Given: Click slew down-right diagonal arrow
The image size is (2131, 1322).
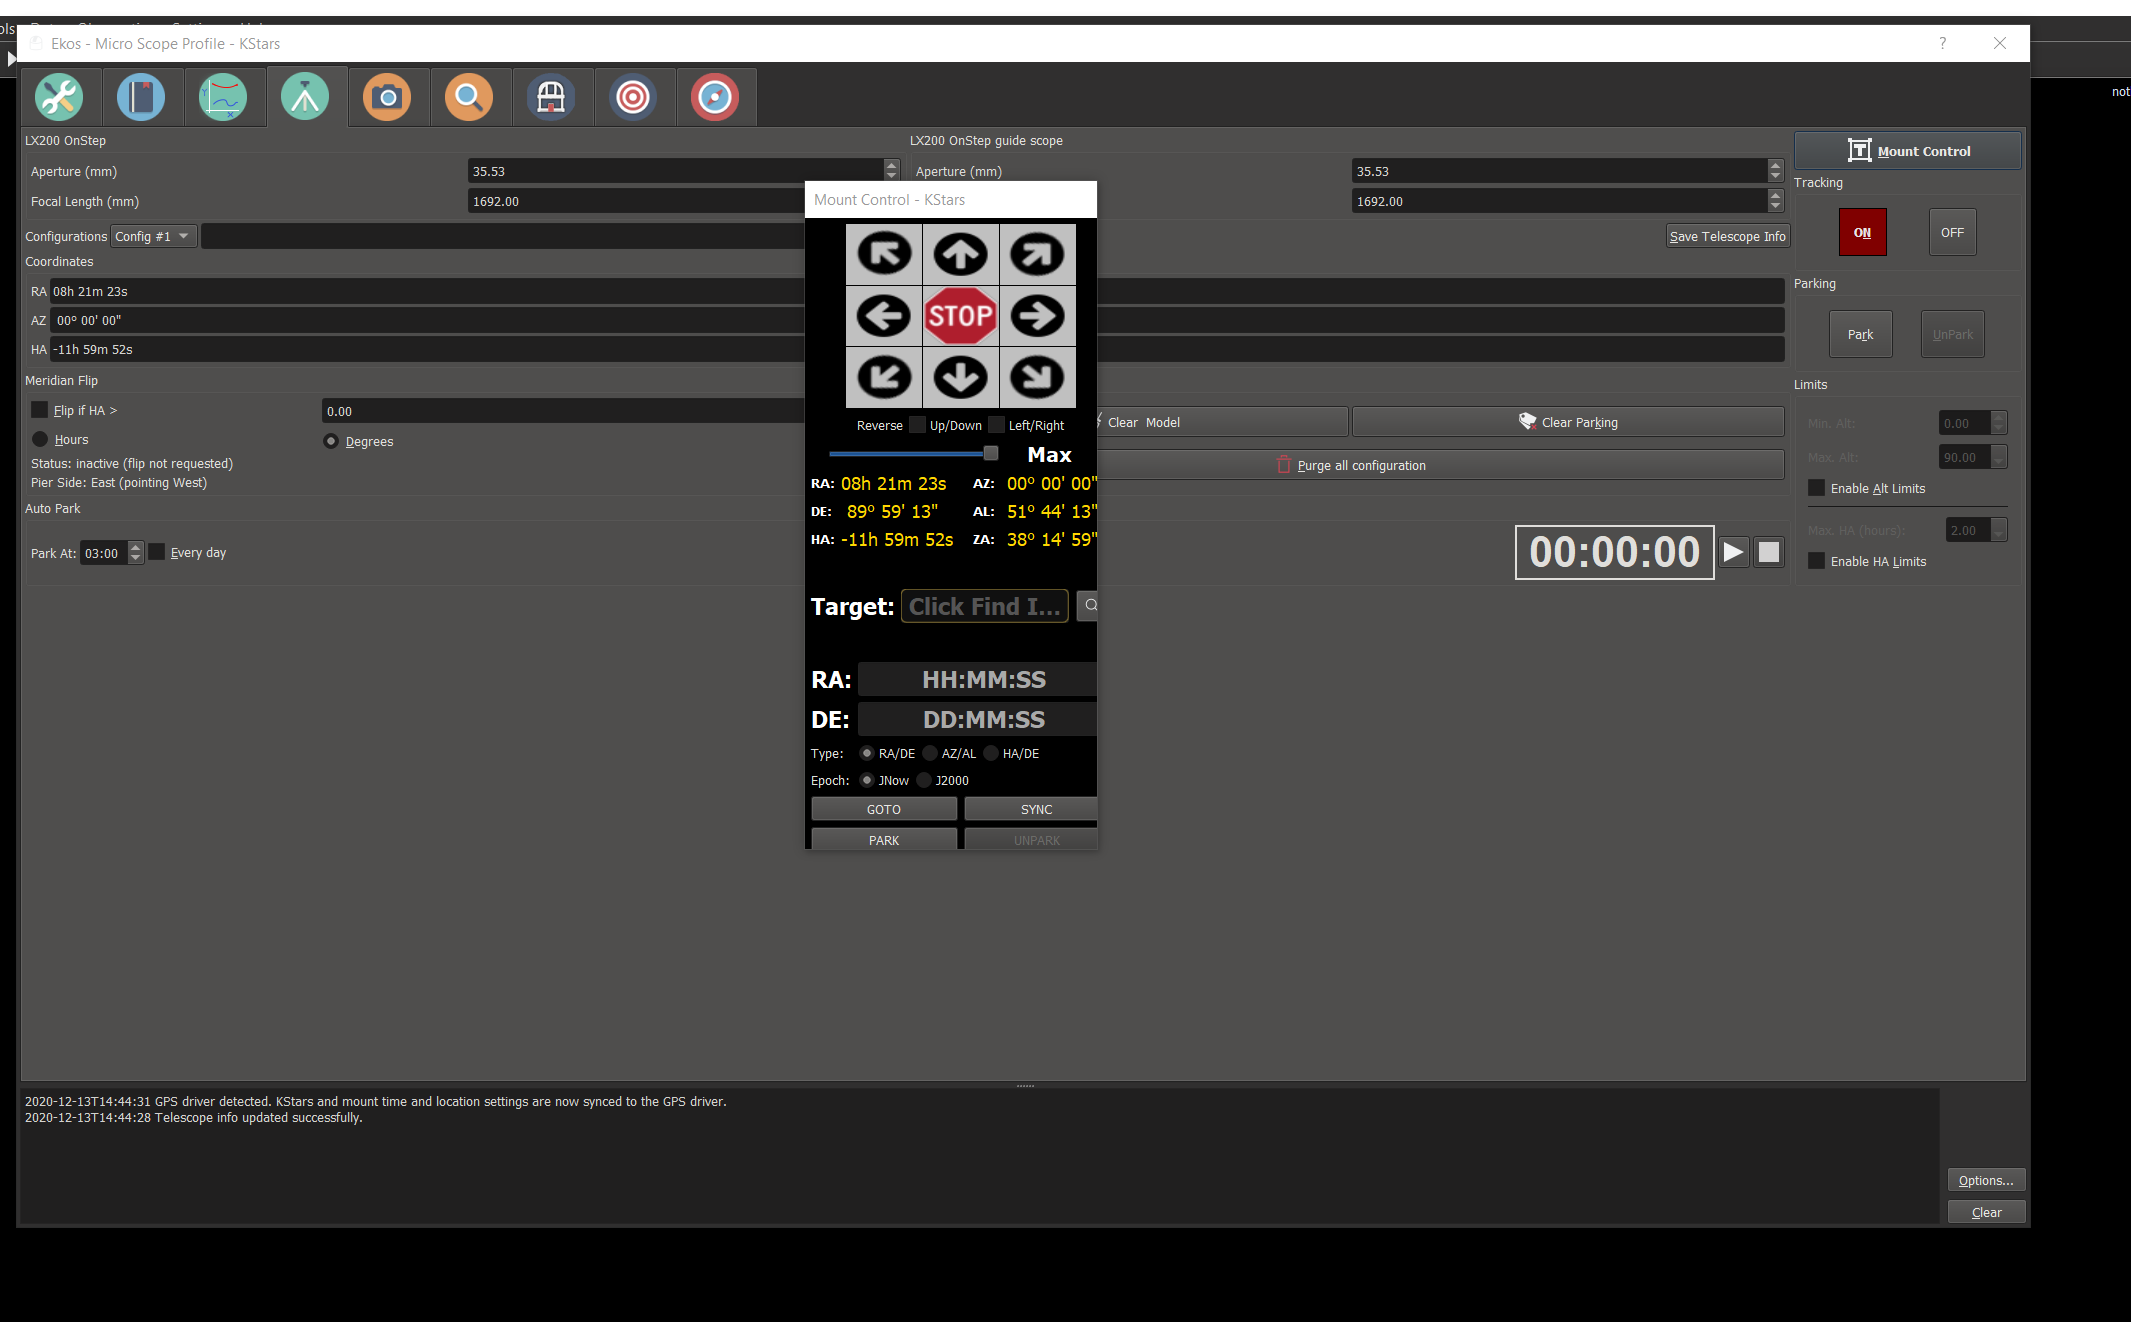Looking at the screenshot, I should (1037, 377).
